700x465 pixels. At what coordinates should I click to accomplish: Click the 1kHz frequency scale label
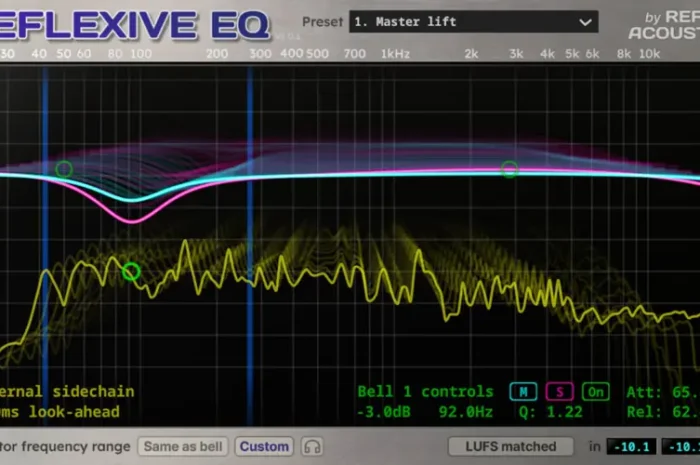[x=395, y=54]
